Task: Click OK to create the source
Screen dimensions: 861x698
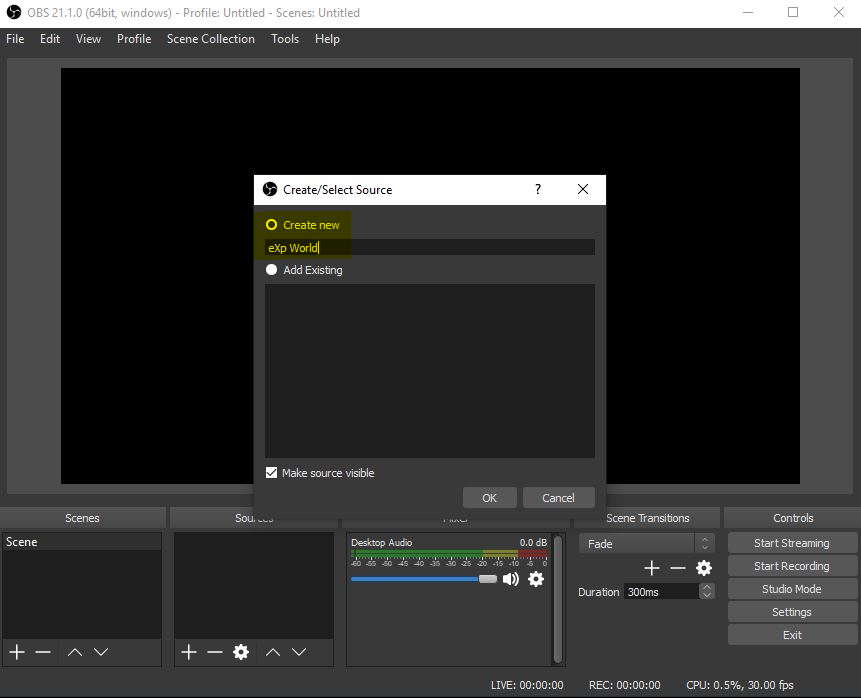Action: point(490,498)
